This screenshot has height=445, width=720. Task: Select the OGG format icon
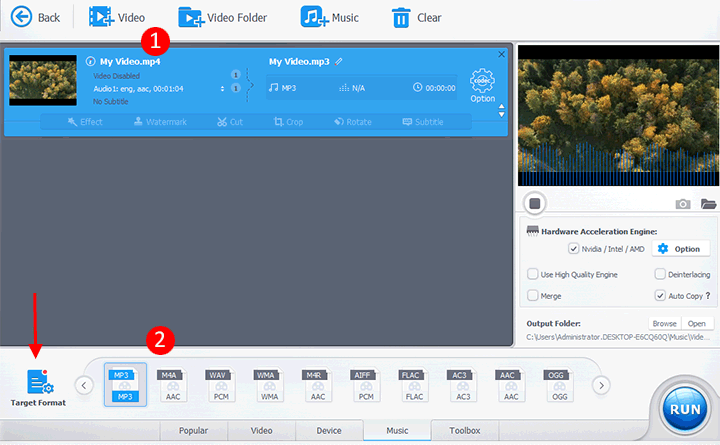click(558, 385)
